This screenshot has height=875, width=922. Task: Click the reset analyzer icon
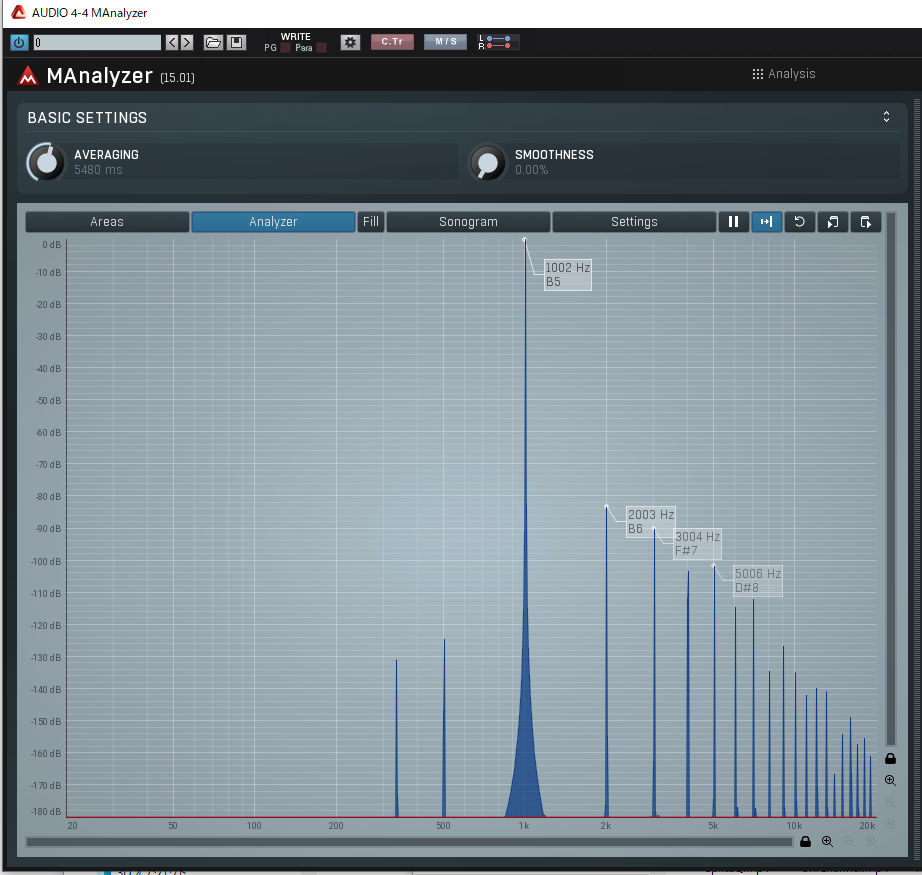click(799, 222)
